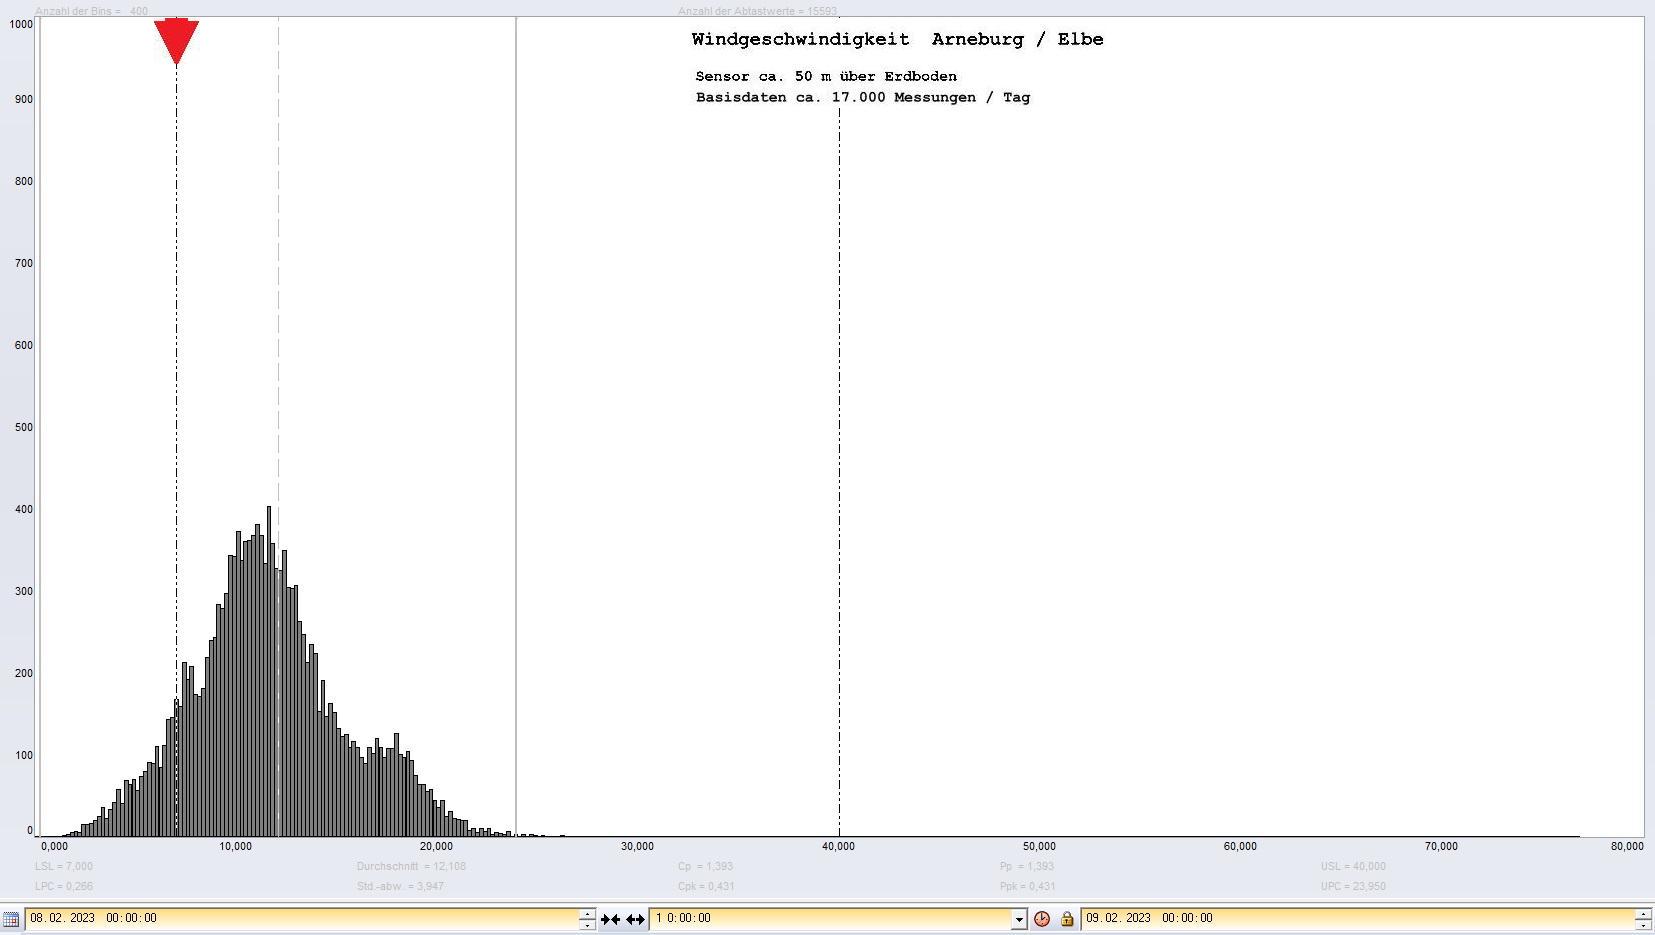
Task: Increase start date with up spinner
Action: 587,913
